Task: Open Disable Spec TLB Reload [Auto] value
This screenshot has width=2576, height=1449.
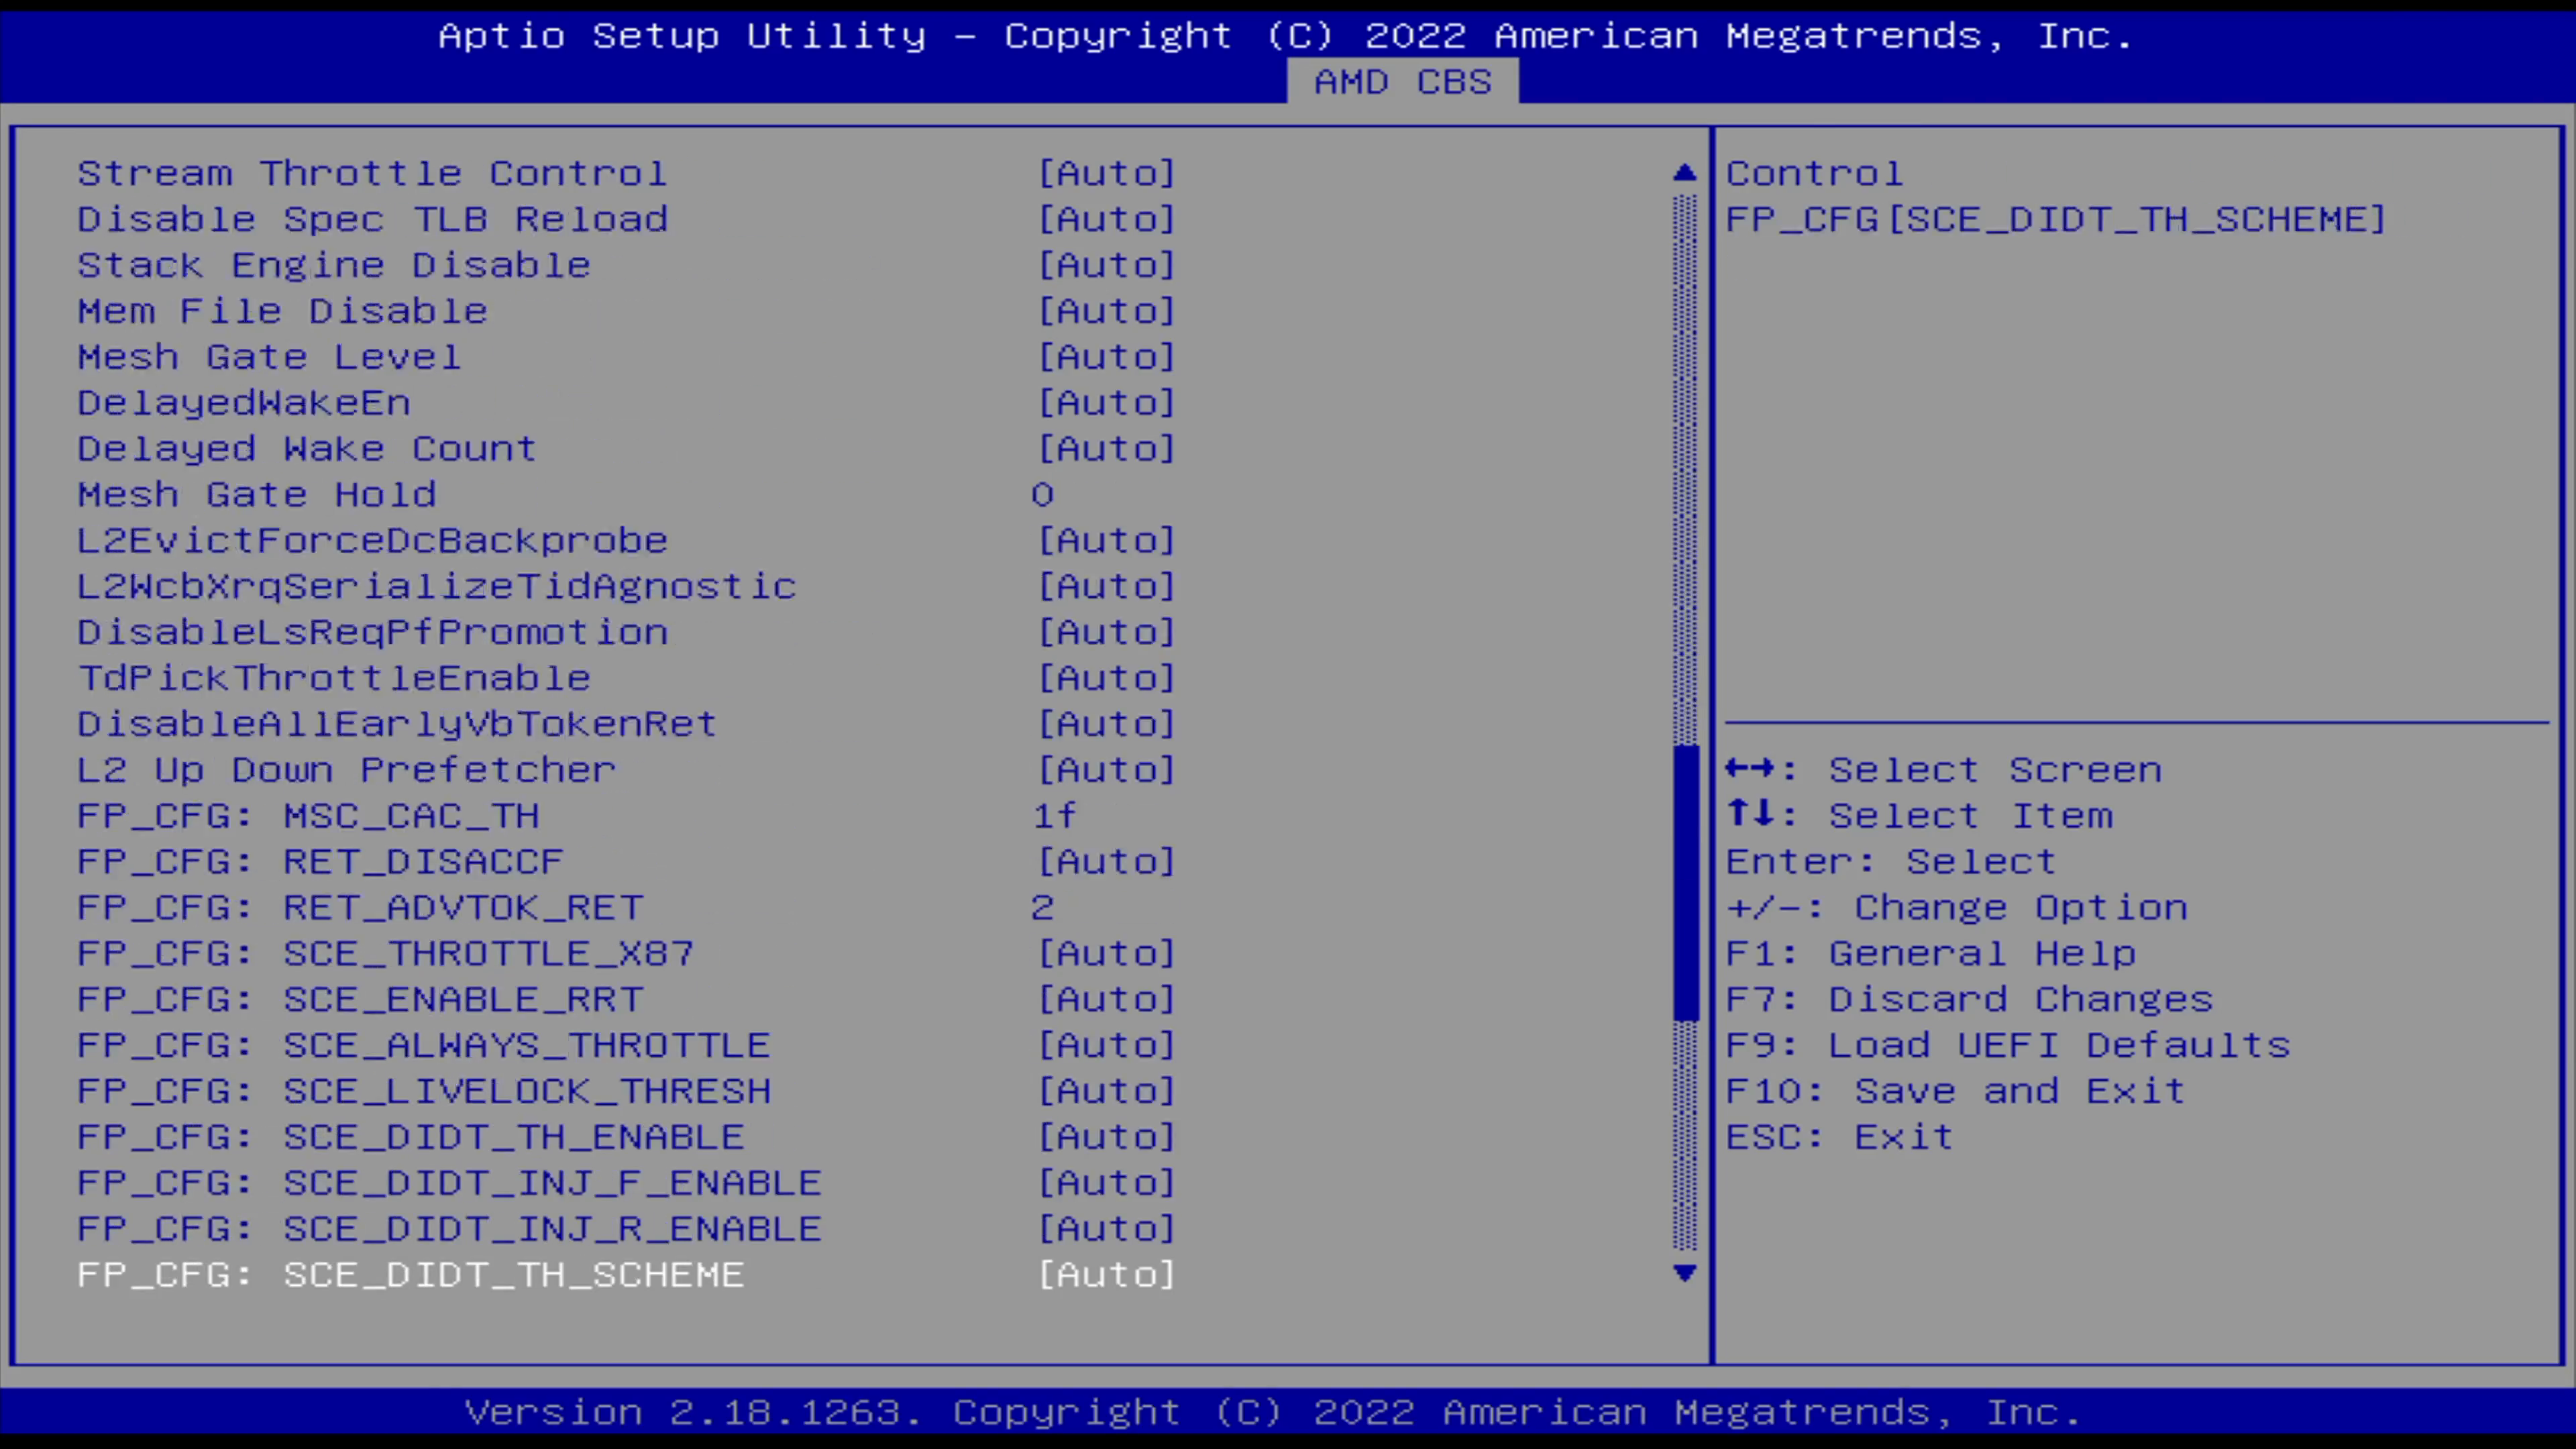Action: point(1107,219)
